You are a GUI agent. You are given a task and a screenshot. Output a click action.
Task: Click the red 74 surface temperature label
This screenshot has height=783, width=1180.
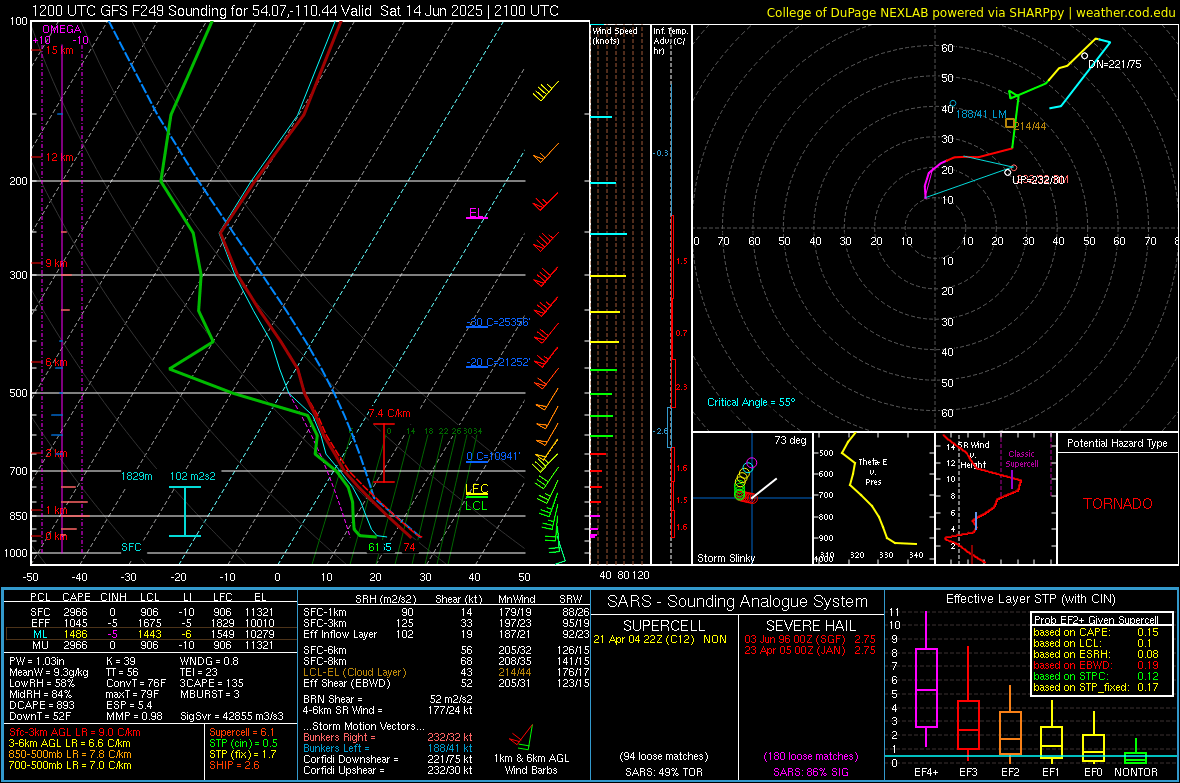tap(409, 547)
